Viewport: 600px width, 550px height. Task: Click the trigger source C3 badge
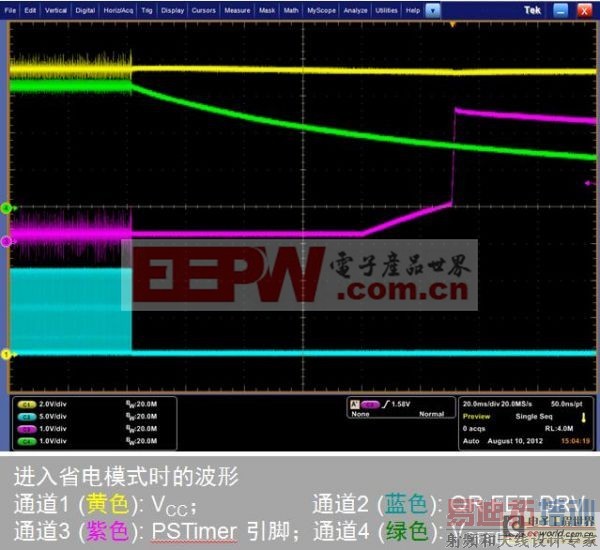[370, 404]
